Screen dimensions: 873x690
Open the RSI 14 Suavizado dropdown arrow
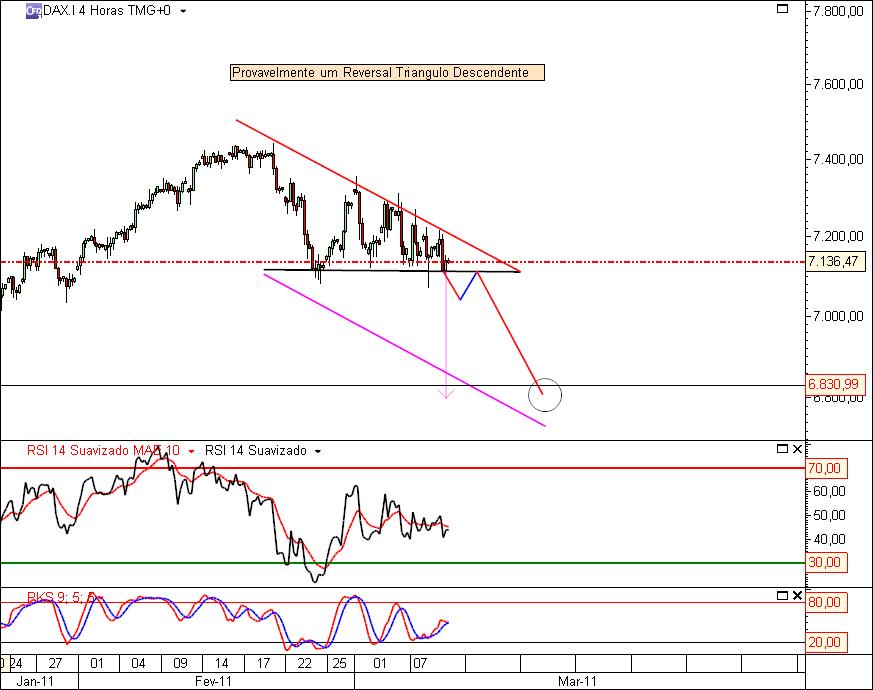click(318, 451)
